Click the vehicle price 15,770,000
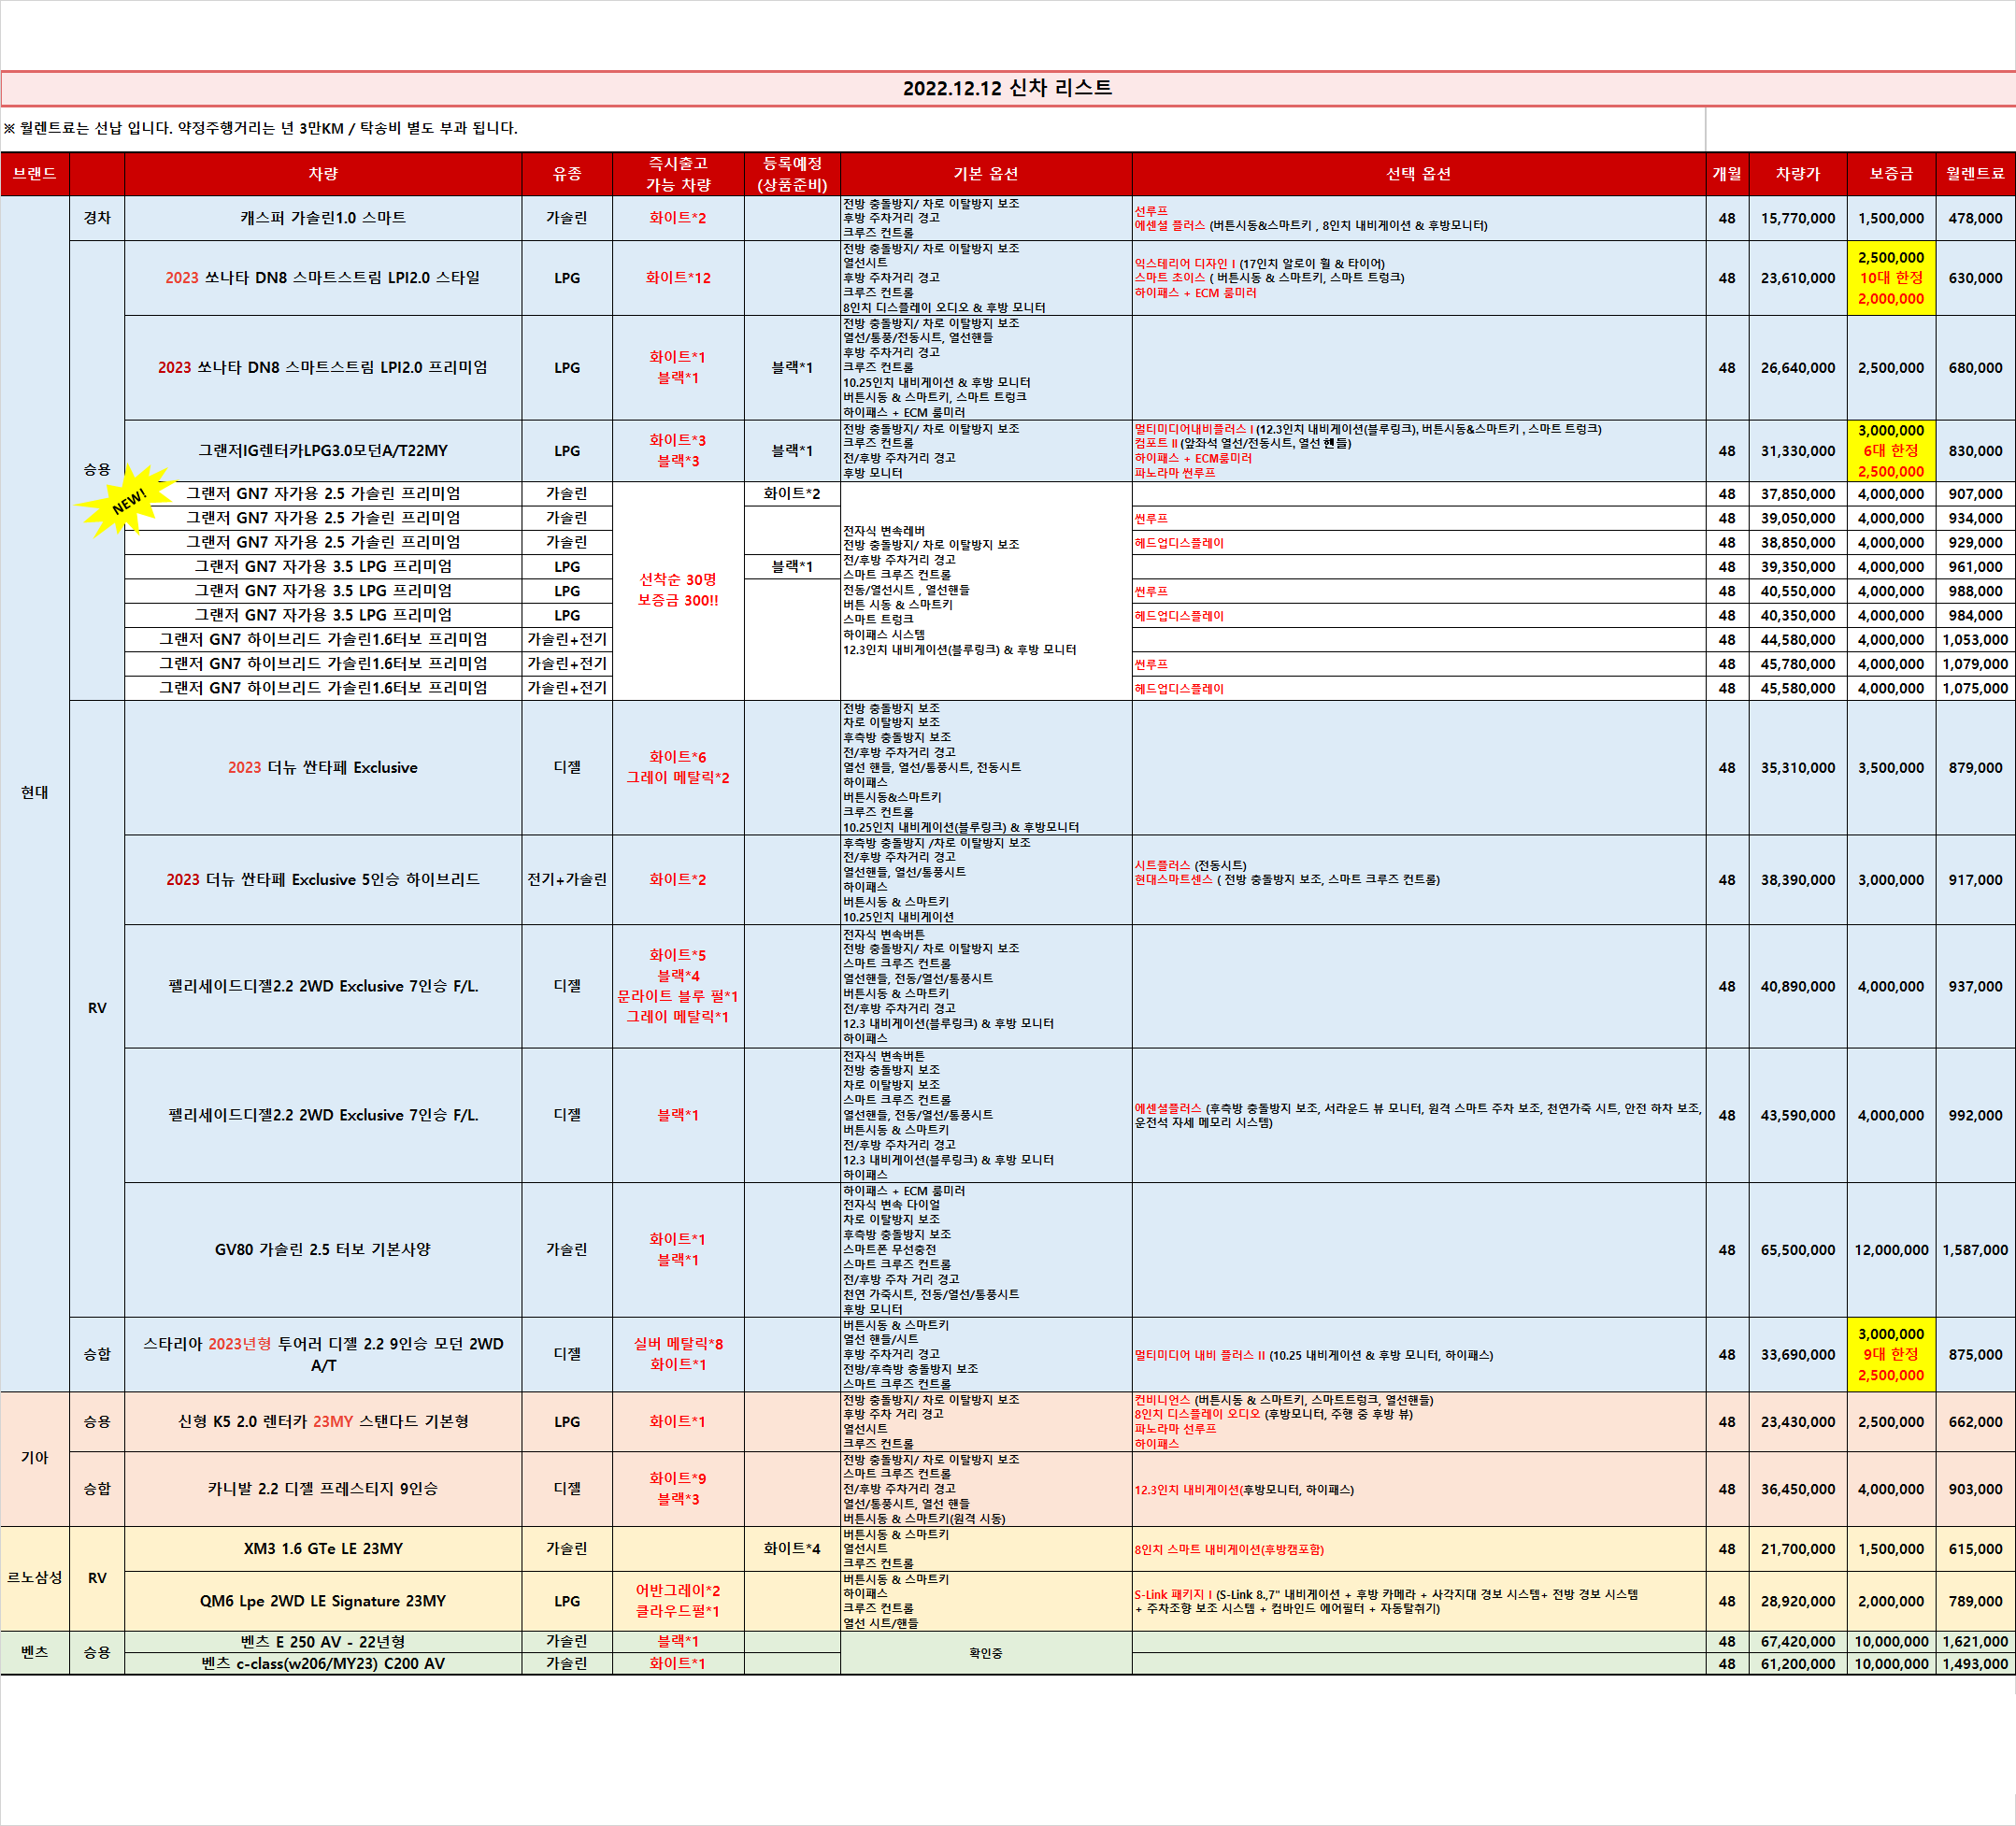The width and height of the screenshot is (2016, 1826). click(x=1798, y=218)
